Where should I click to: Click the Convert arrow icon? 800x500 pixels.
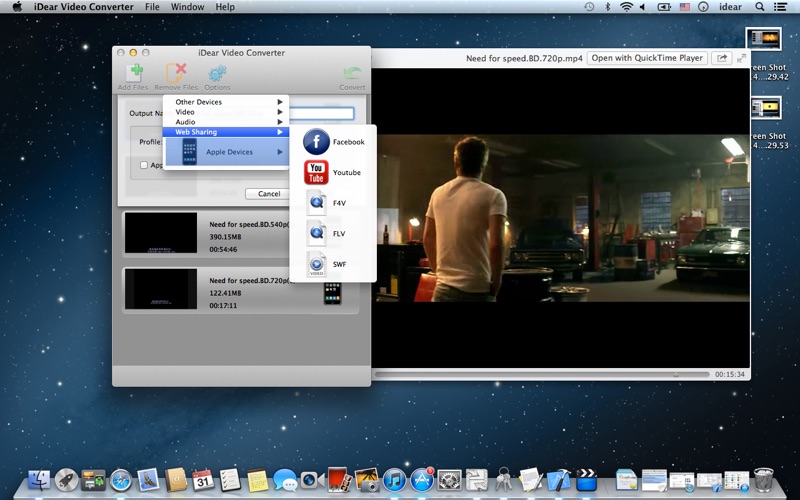tap(352, 73)
